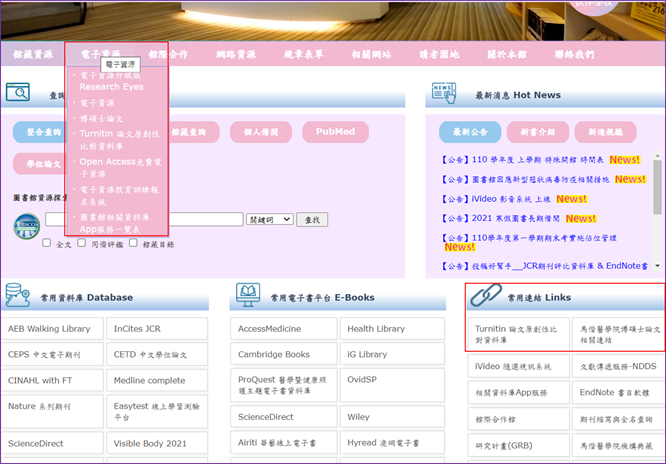This screenshot has height=464, width=666.
Task: Open 文獻傳遞服務-NDDS link
Action: click(x=618, y=366)
